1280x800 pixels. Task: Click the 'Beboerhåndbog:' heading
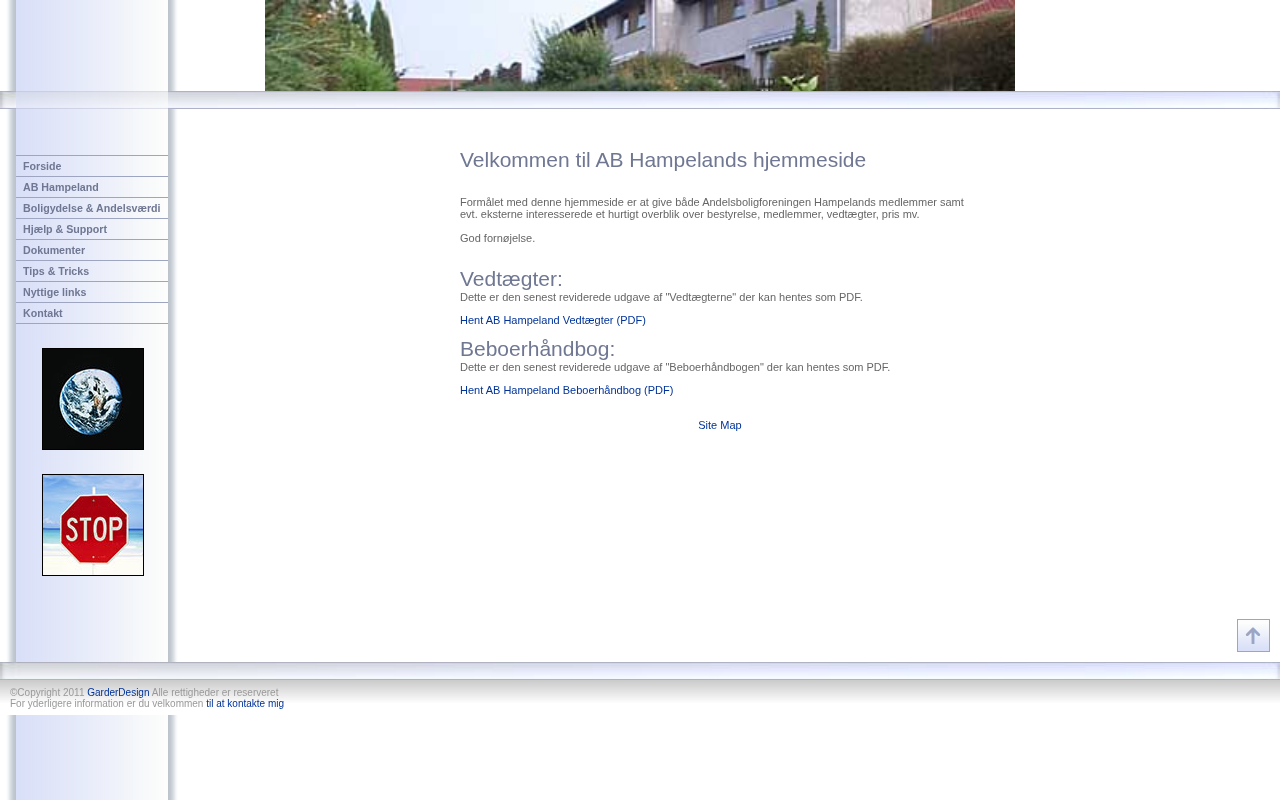point(537,349)
